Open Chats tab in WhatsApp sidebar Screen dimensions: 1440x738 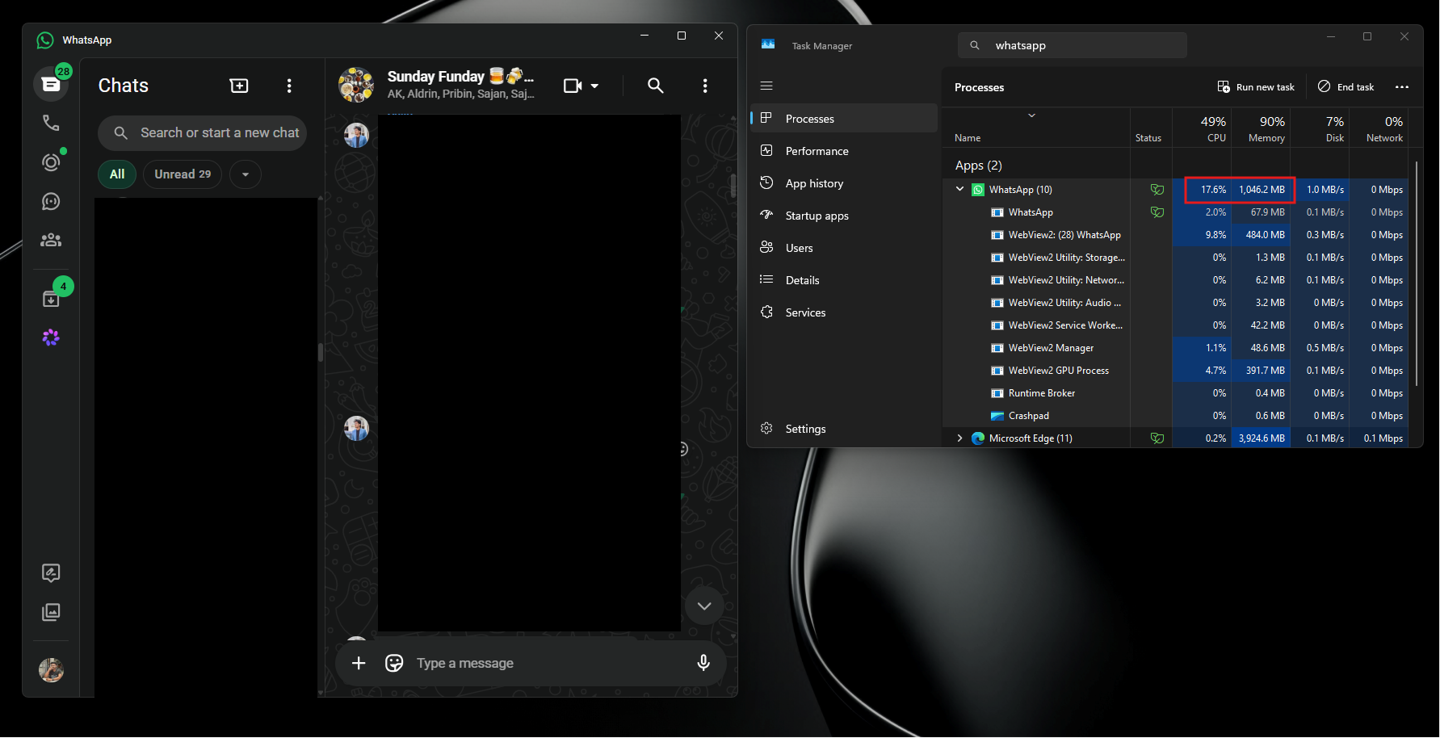(51, 84)
